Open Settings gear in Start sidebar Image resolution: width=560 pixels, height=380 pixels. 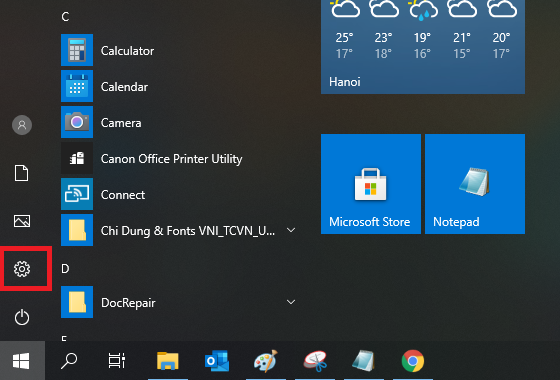pos(22,269)
